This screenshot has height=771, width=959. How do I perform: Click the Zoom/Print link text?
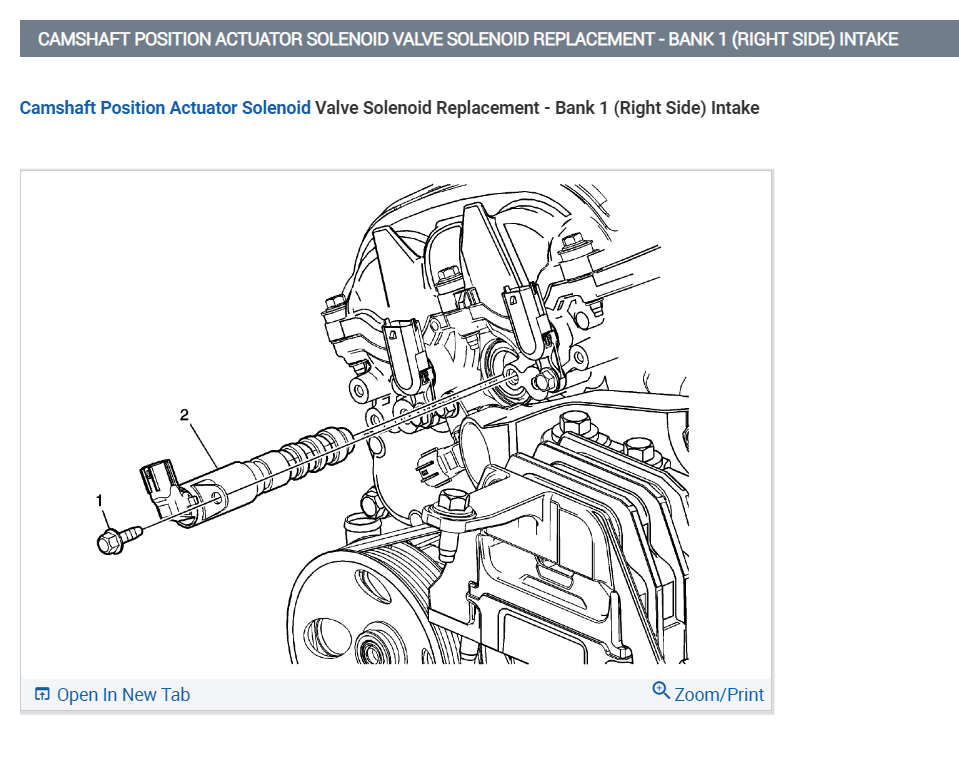tap(719, 695)
